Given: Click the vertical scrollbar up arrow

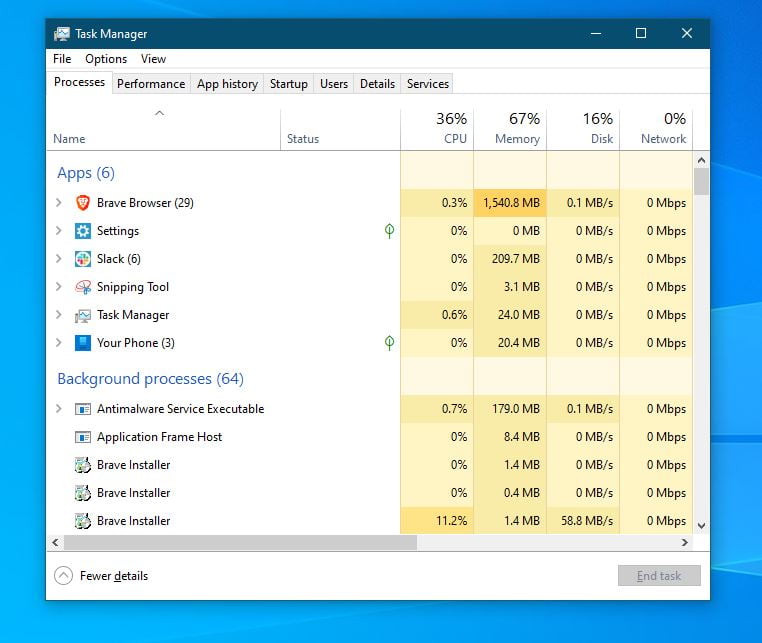Looking at the screenshot, I should click(701, 160).
